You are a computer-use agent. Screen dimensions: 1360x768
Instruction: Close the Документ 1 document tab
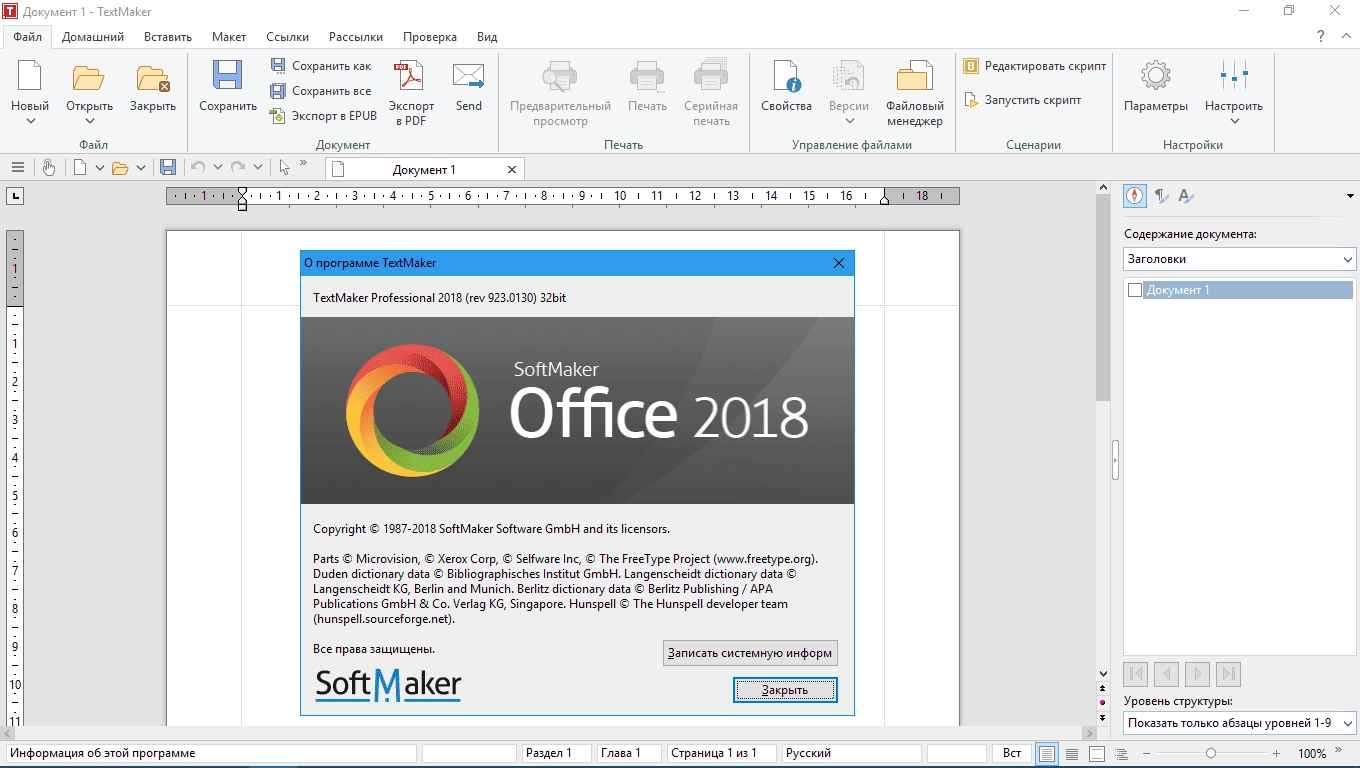[512, 170]
